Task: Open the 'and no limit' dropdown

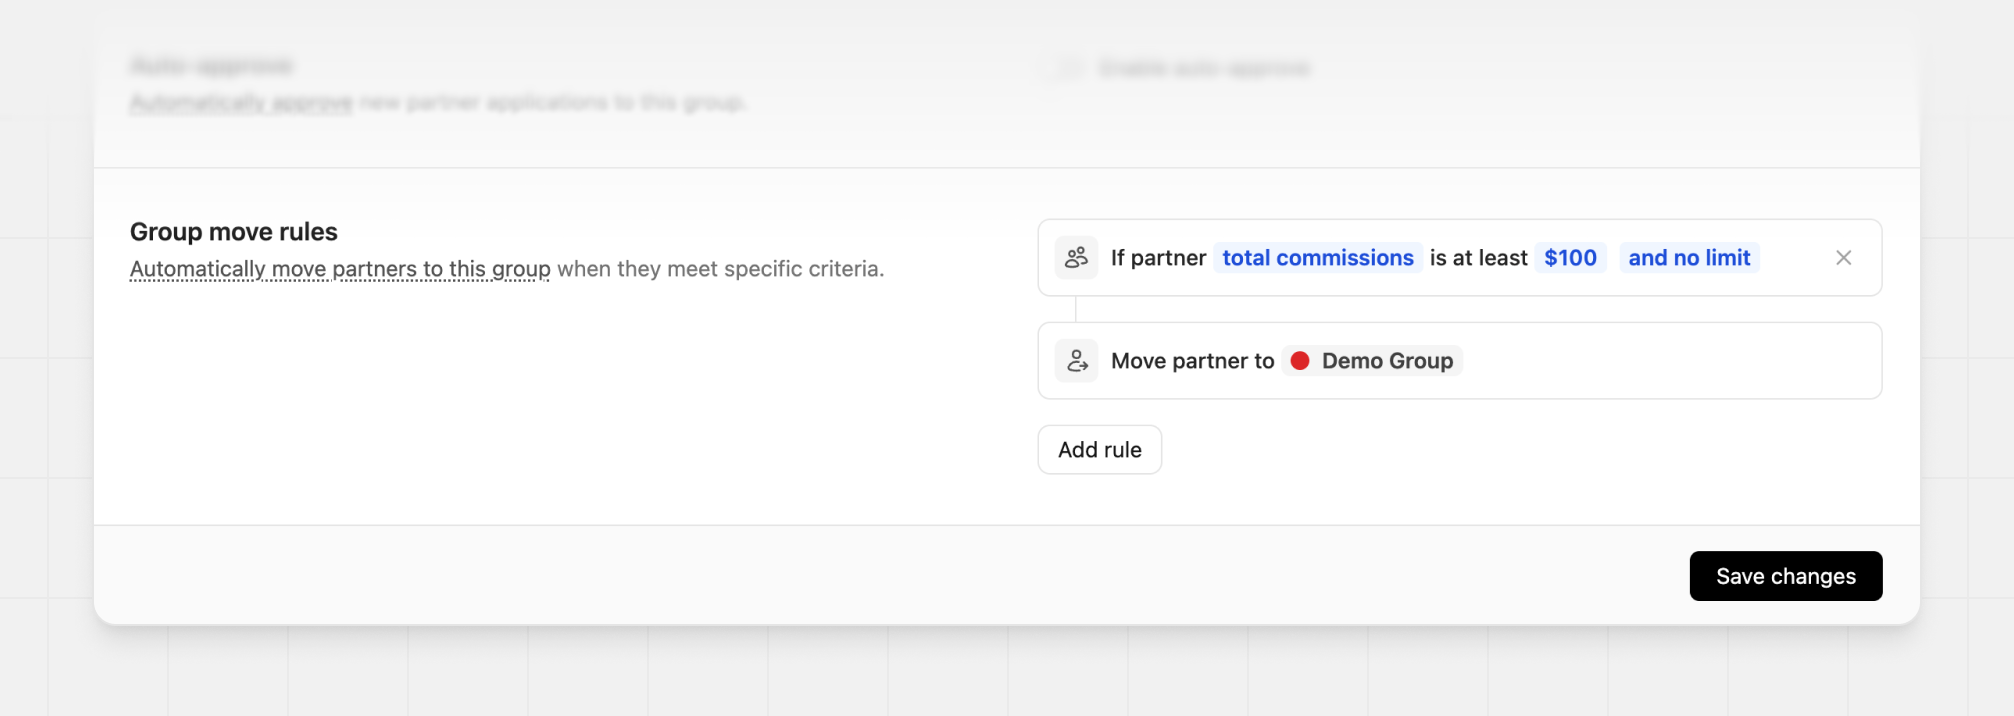Action: 1688,257
